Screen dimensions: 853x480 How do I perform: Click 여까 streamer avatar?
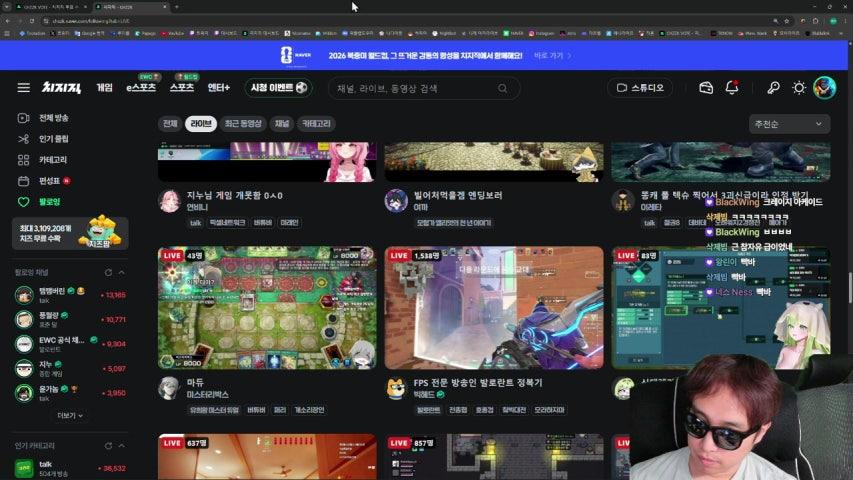pos(396,201)
